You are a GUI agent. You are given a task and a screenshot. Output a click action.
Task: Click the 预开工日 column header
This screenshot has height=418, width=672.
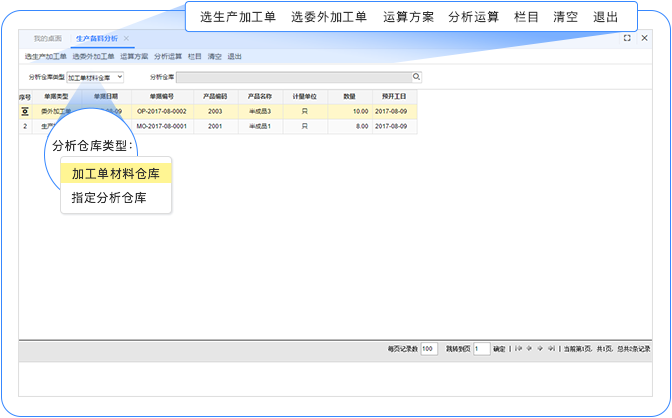[394, 97]
